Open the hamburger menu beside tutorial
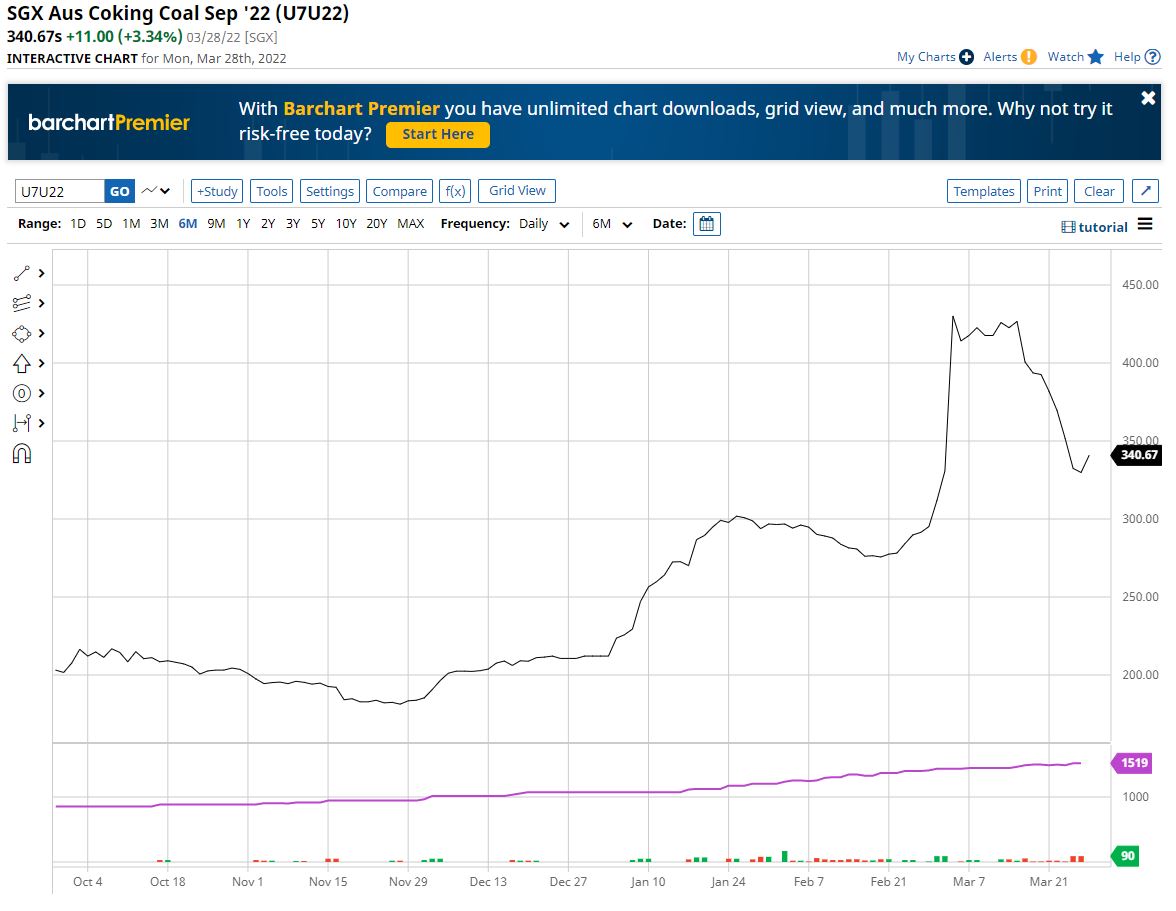This screenshot has width=1176, height=911. (x=1145, y=224)
